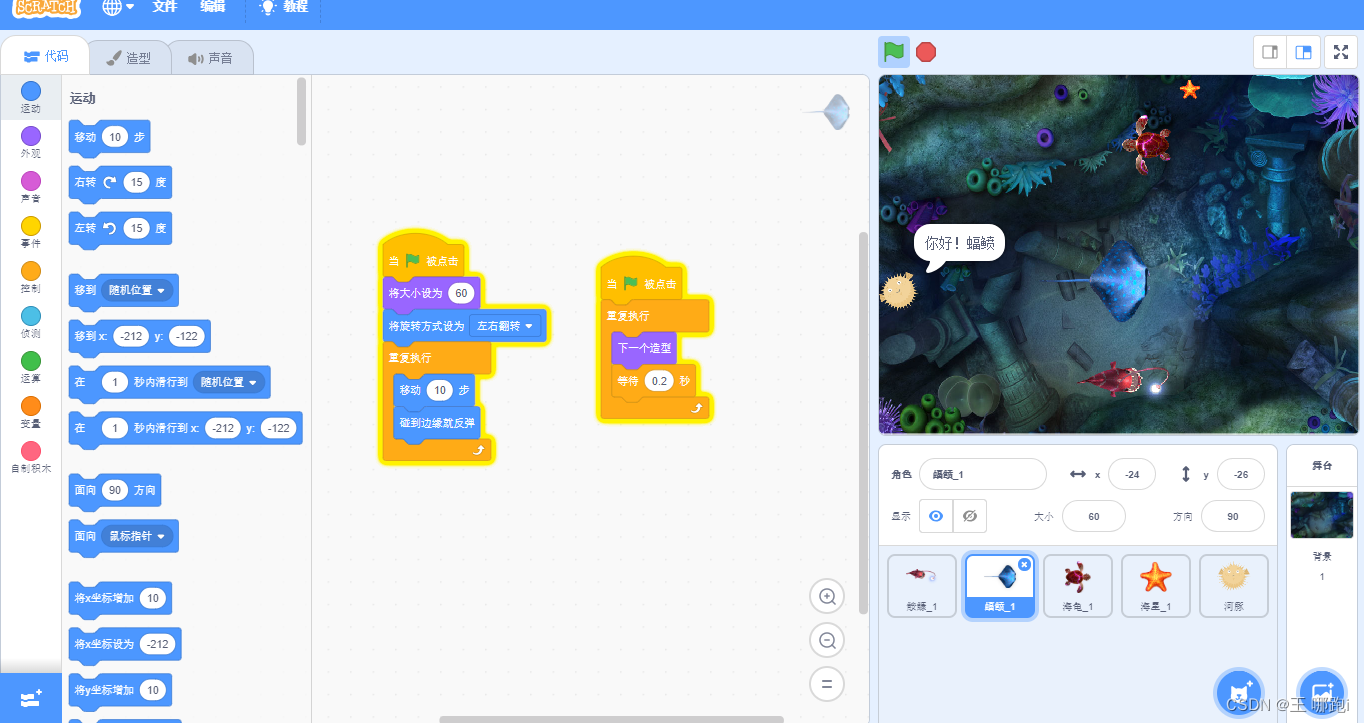Click the workspace horizontal scrollbar
Screen dimensions: 1364x723
click(611, 719)
